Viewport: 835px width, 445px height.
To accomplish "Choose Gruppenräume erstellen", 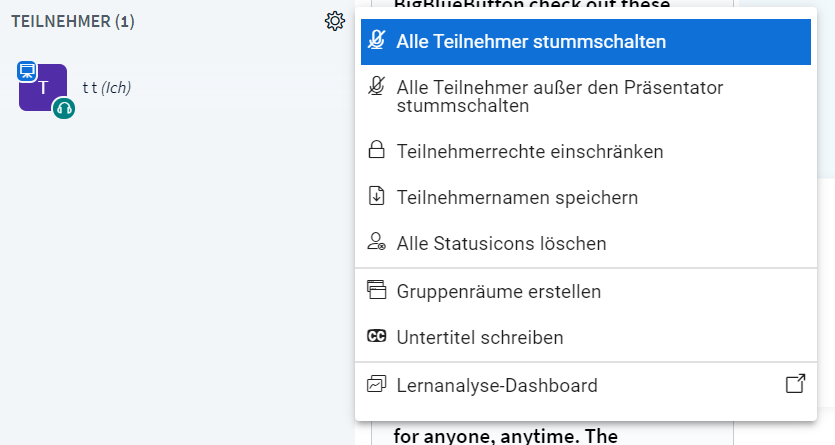I will 586,292.
